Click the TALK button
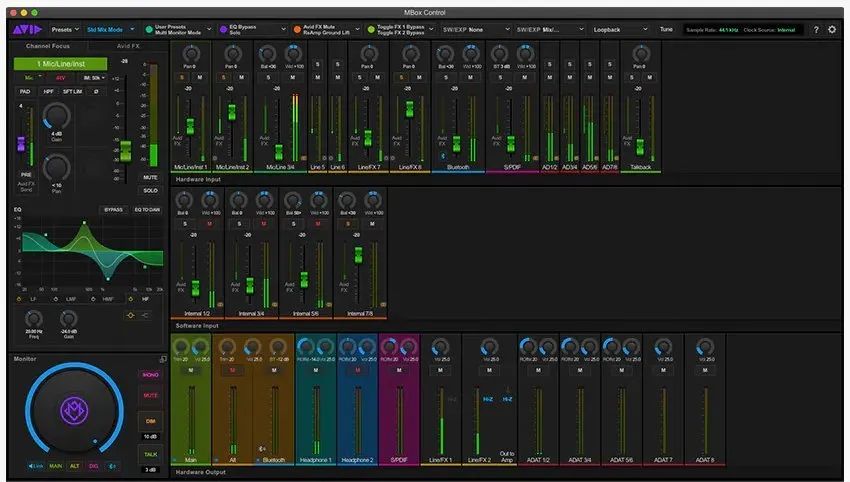Screen dimensions: 850x482 (150, 454)
